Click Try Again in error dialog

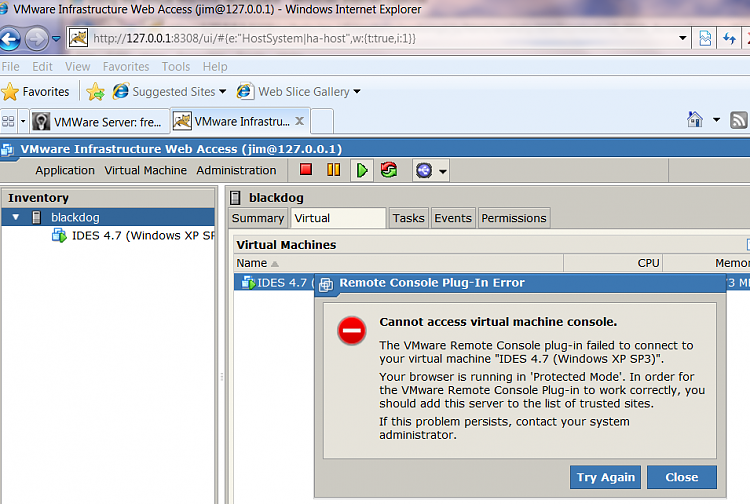[x=605, y=477]
